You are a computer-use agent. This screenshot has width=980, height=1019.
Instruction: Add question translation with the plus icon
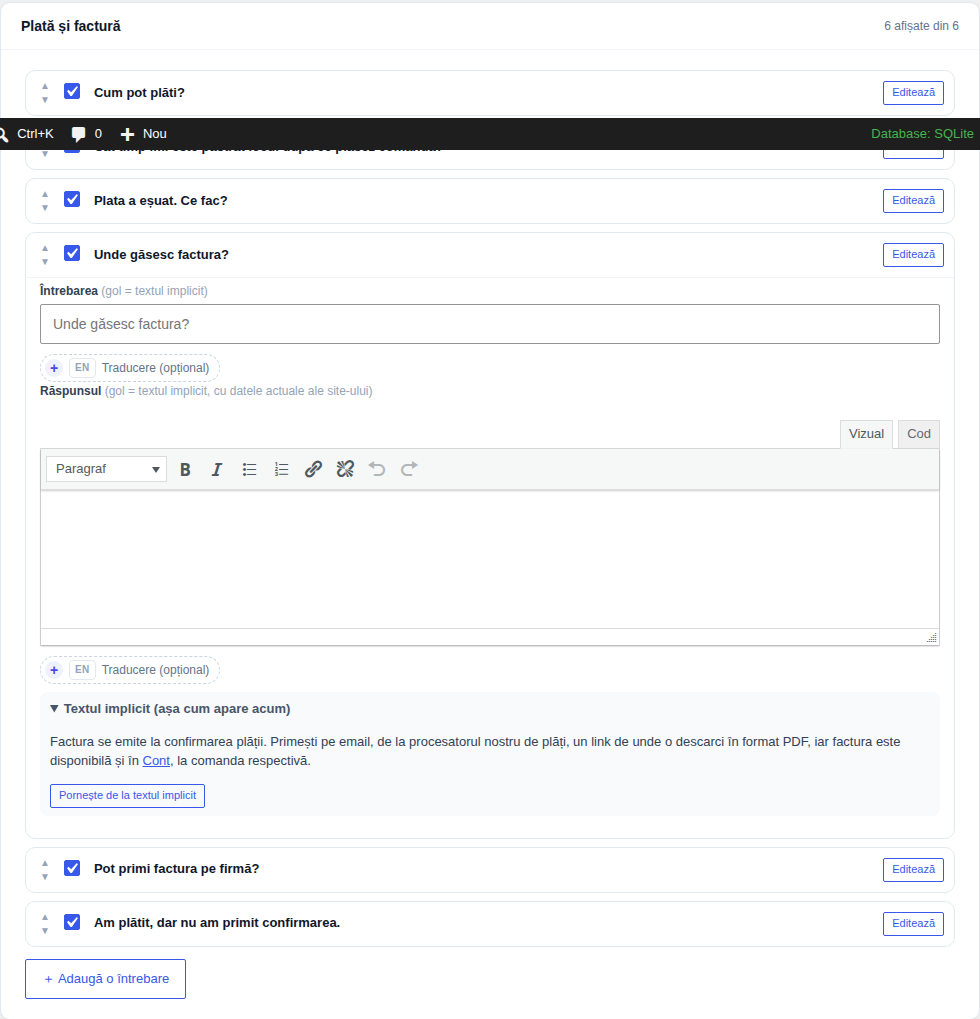pos(54,368)
